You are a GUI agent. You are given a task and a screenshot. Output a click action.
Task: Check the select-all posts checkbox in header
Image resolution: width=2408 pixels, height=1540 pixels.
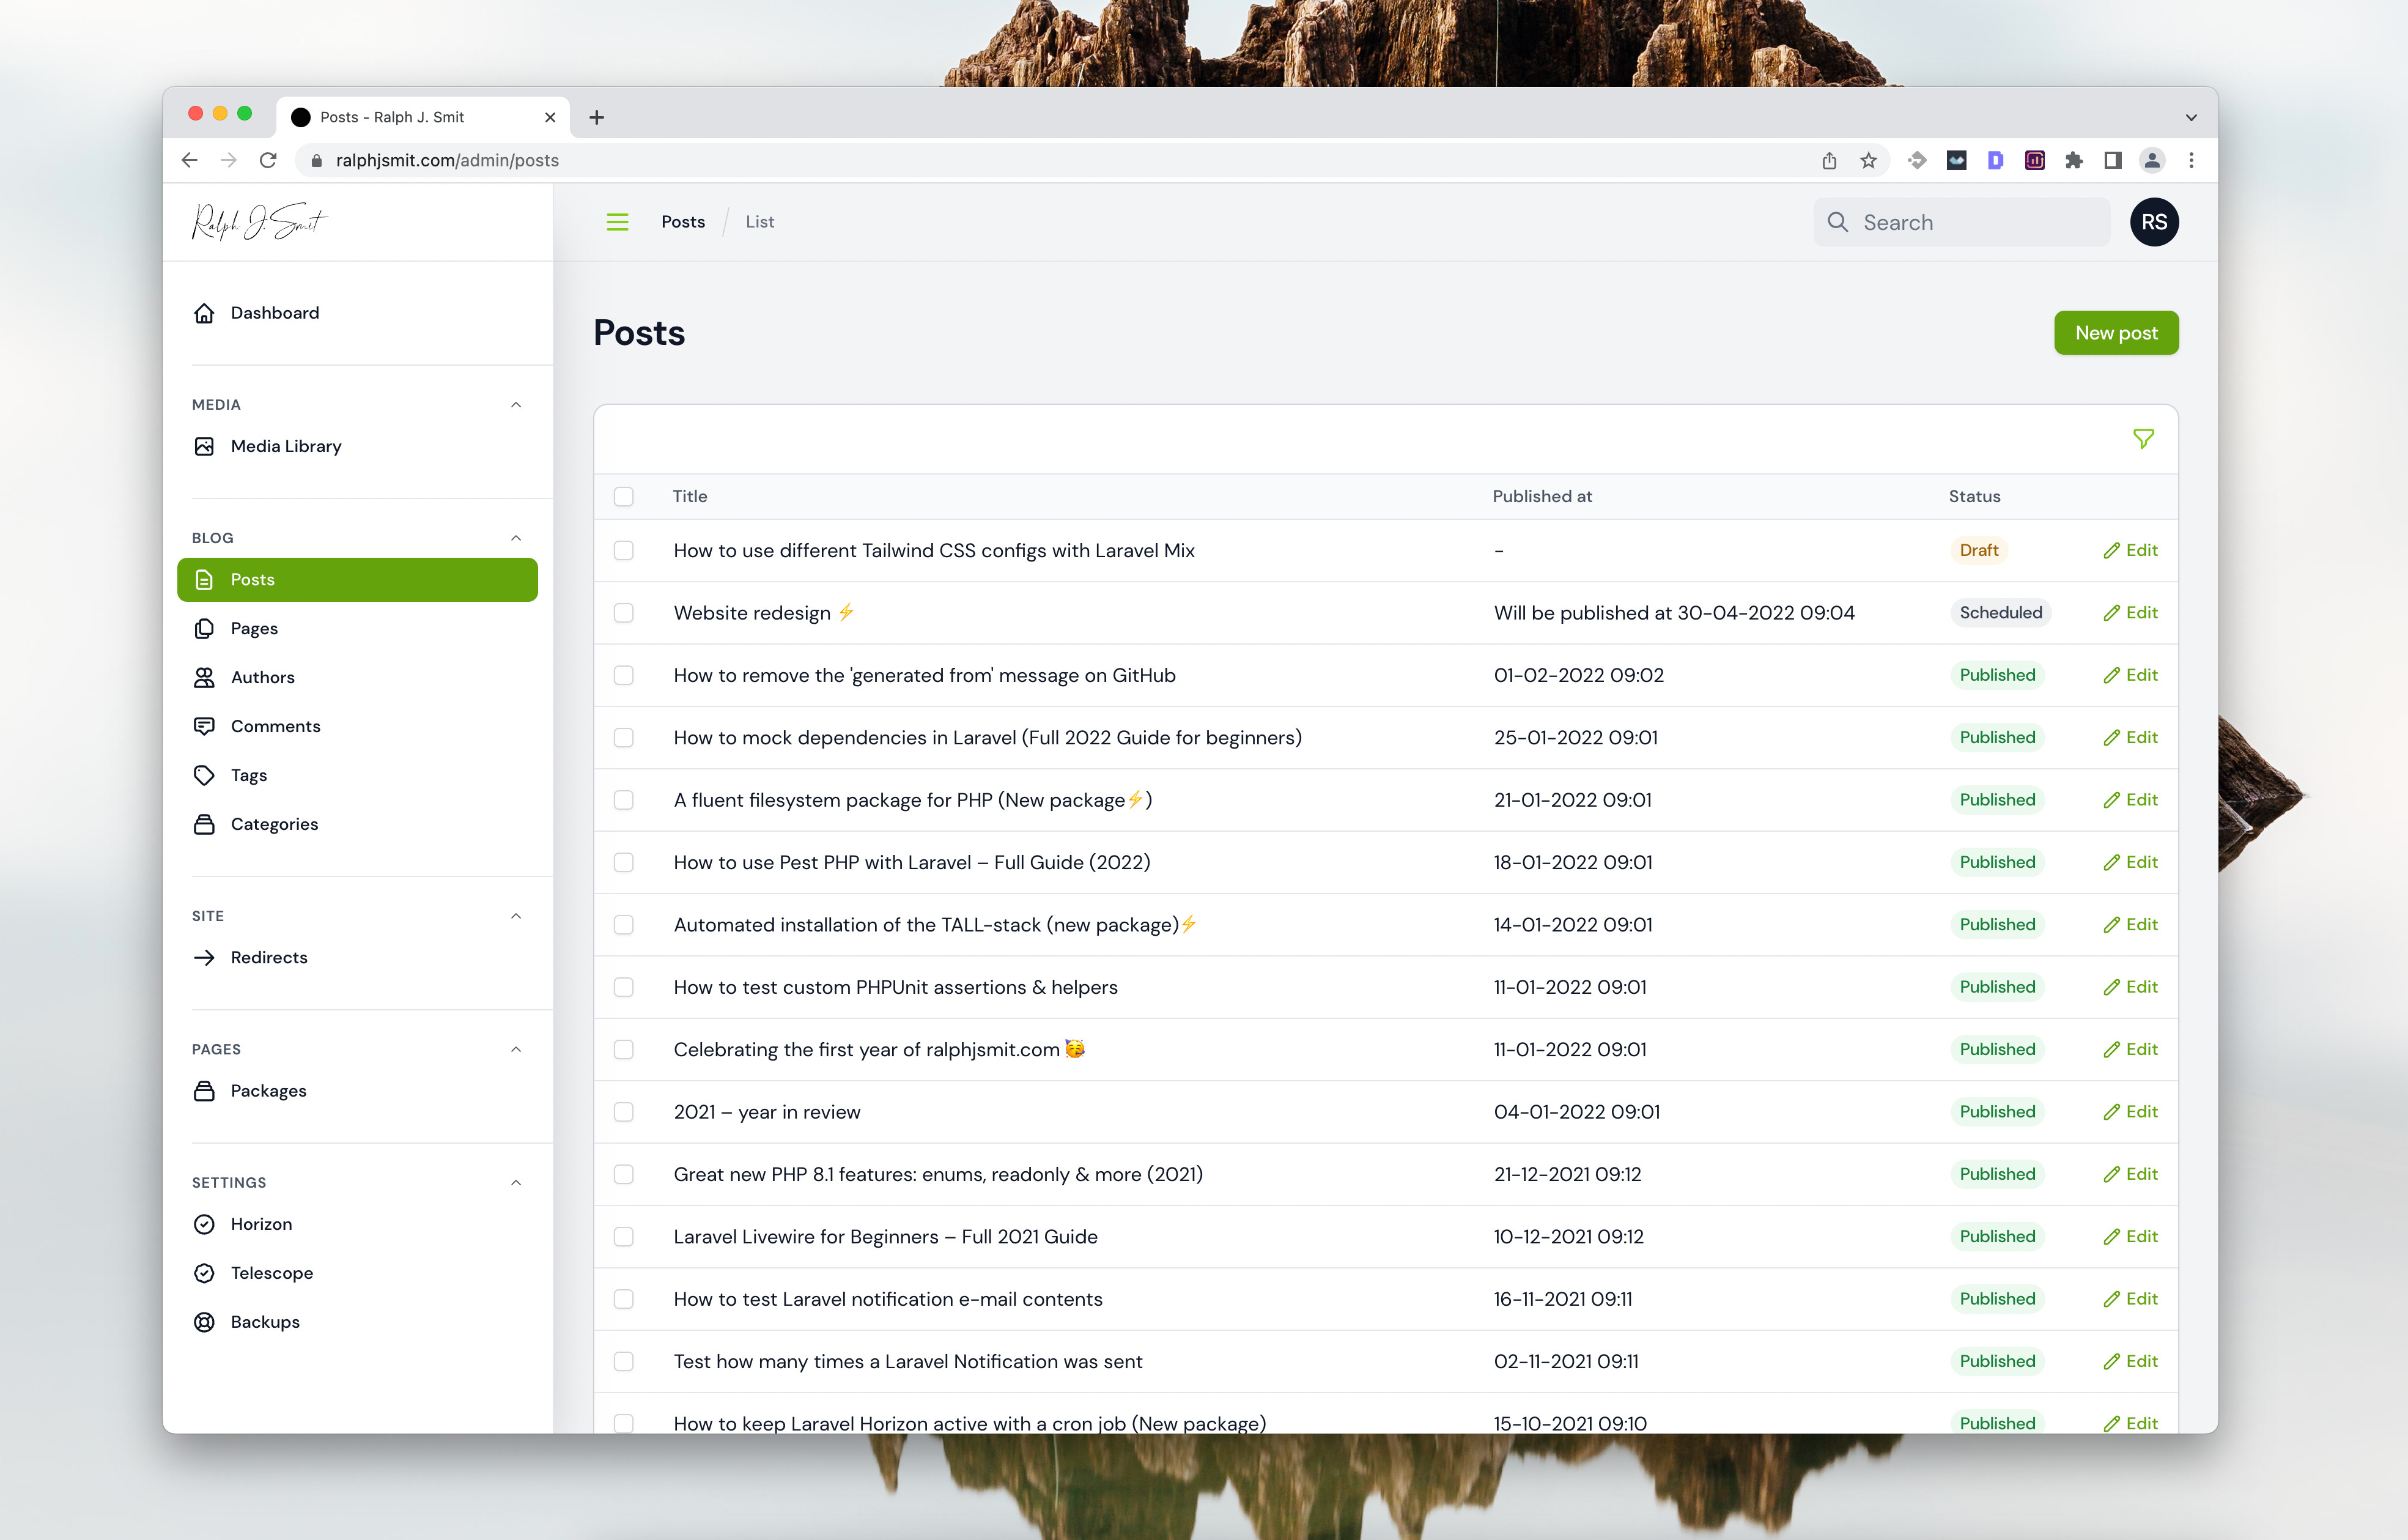click(x=624, y=497)
